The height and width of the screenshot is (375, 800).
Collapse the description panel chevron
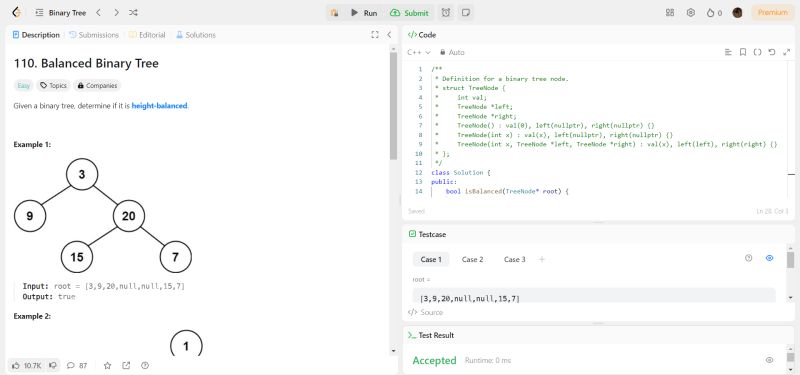point(389,35)
